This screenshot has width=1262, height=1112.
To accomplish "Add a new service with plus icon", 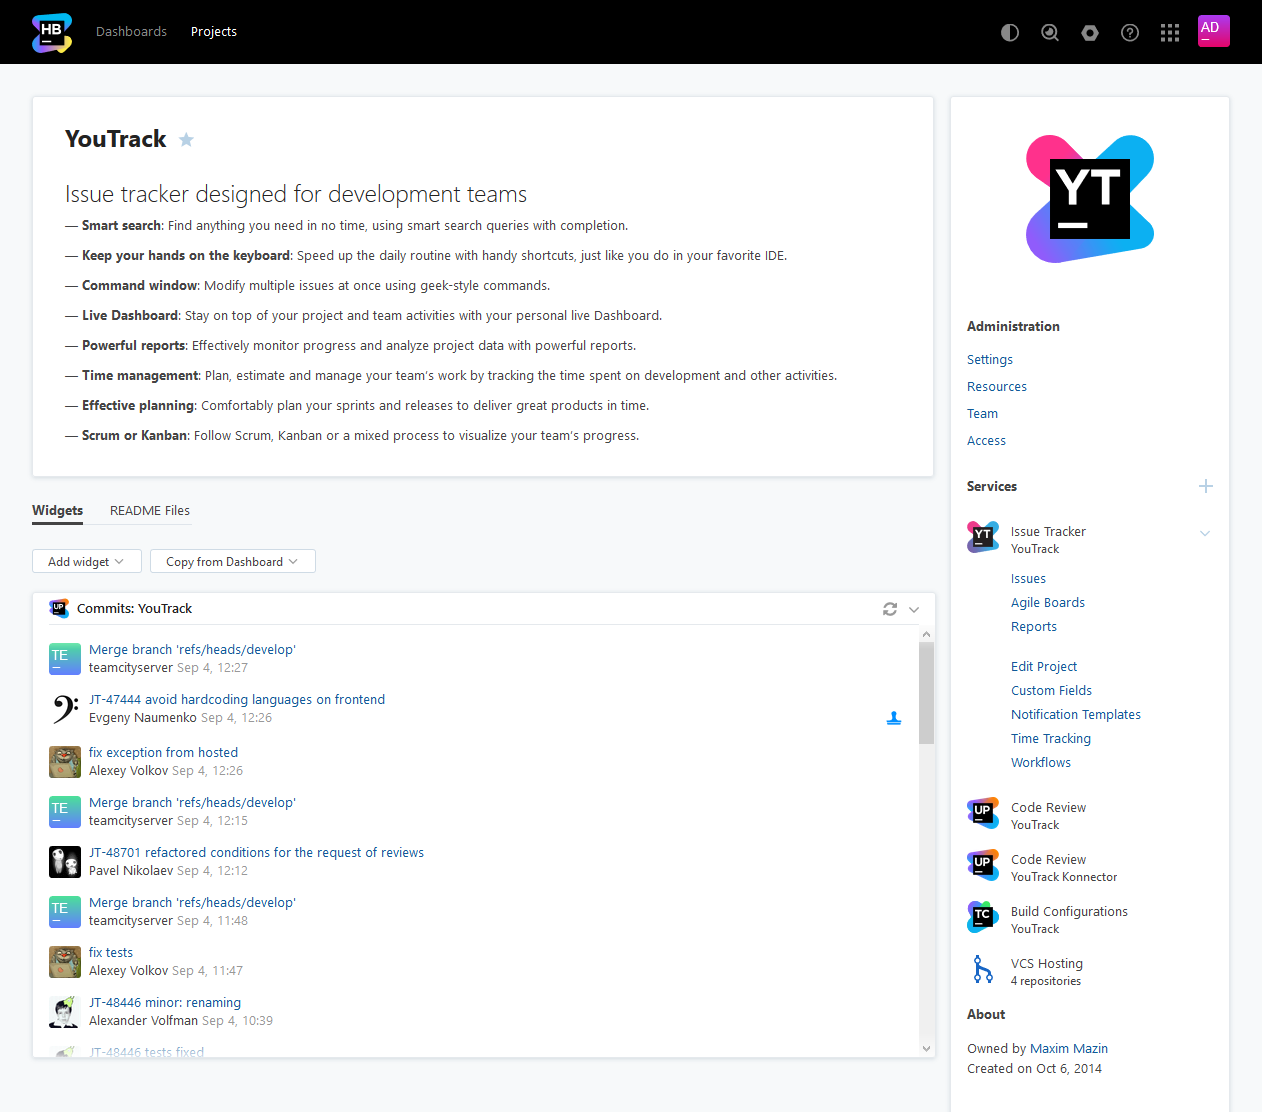I will pyautogui.click(x=1206, y=486).
